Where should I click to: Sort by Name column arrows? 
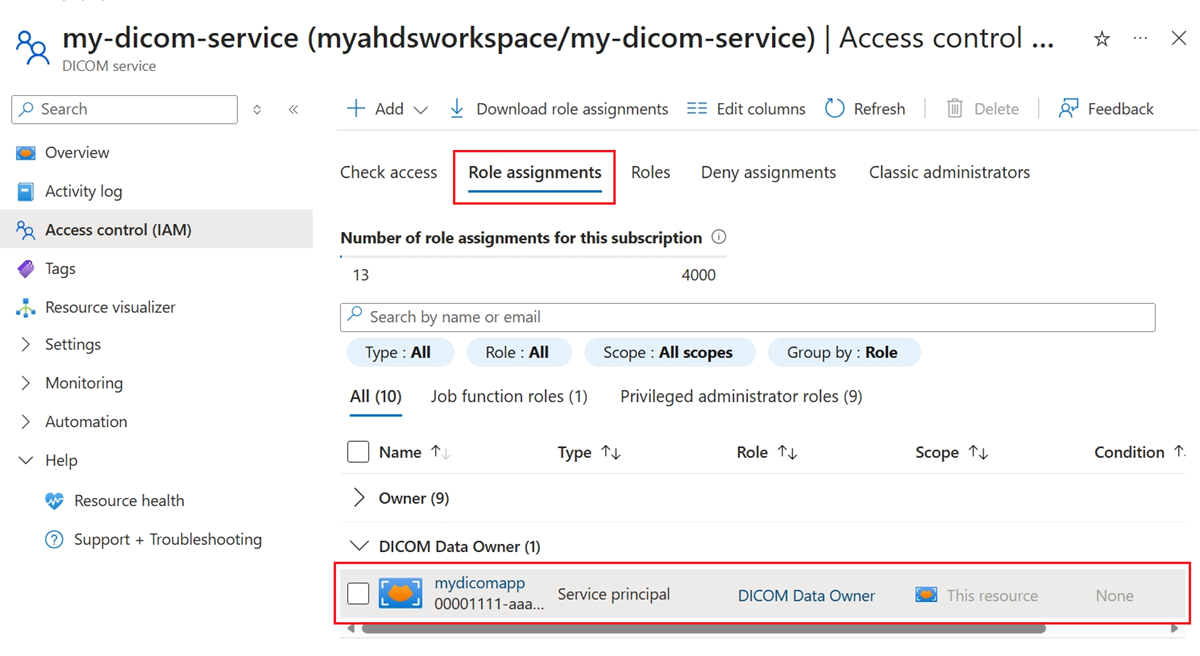pyautogui.click(x=440, y=453)
